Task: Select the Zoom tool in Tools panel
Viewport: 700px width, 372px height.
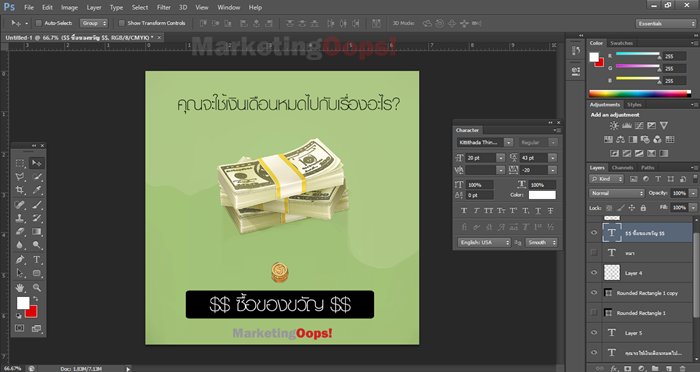Action: [x=37, y=287]
